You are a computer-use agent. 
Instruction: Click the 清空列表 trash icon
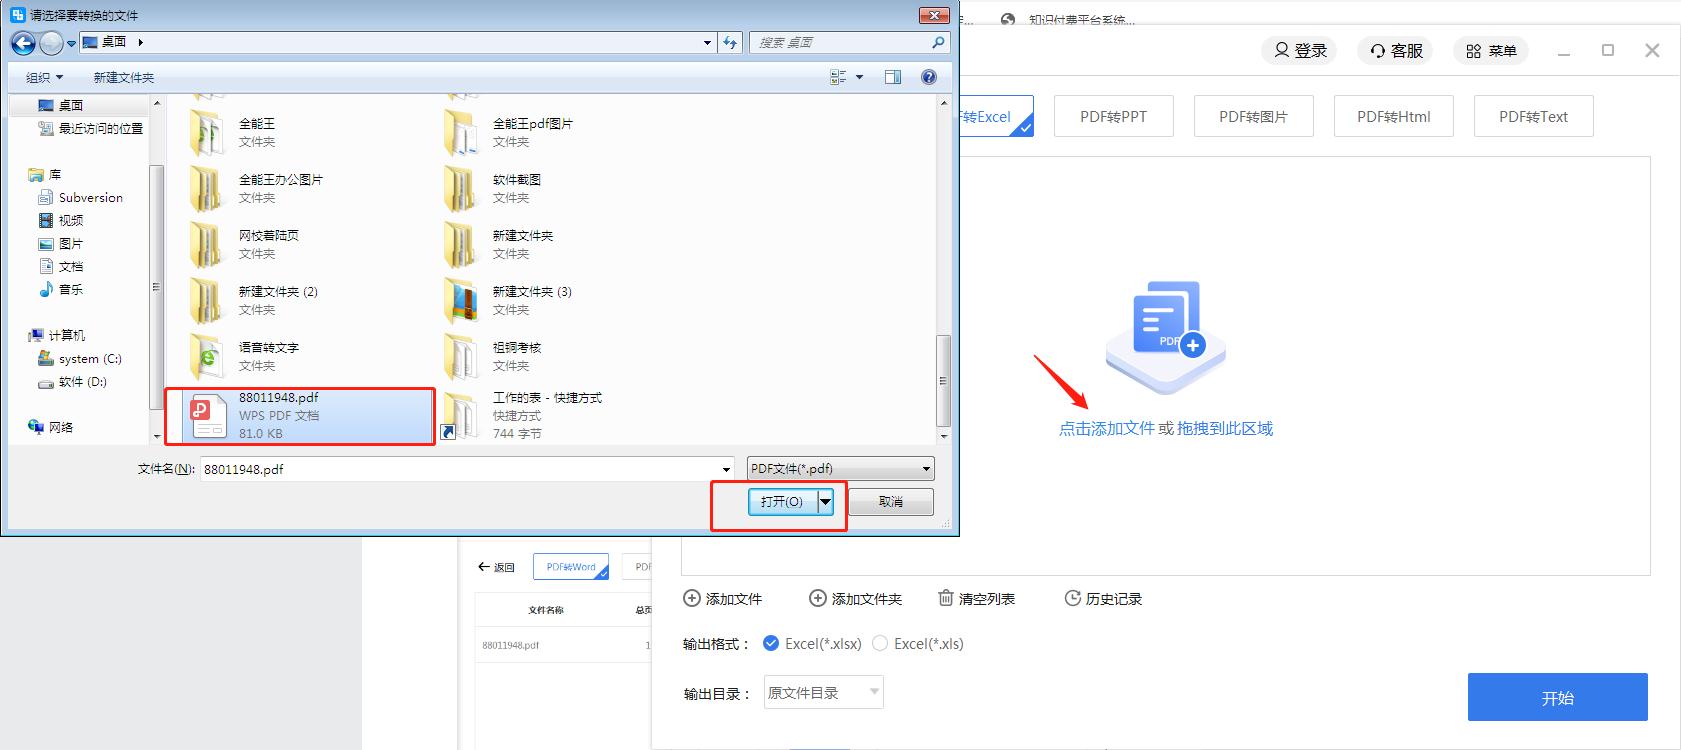point(946,598)
